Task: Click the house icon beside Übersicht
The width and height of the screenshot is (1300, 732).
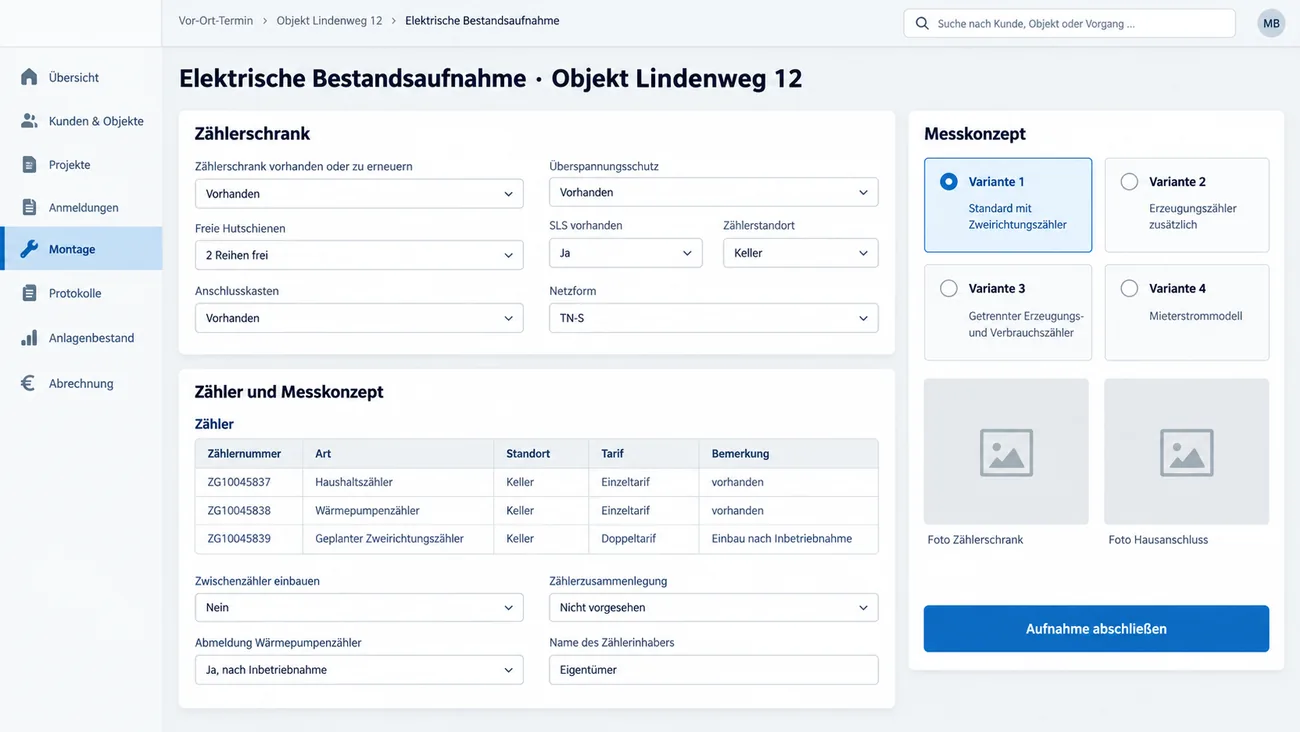Action: pyautogui.click(x=29, y=77)
